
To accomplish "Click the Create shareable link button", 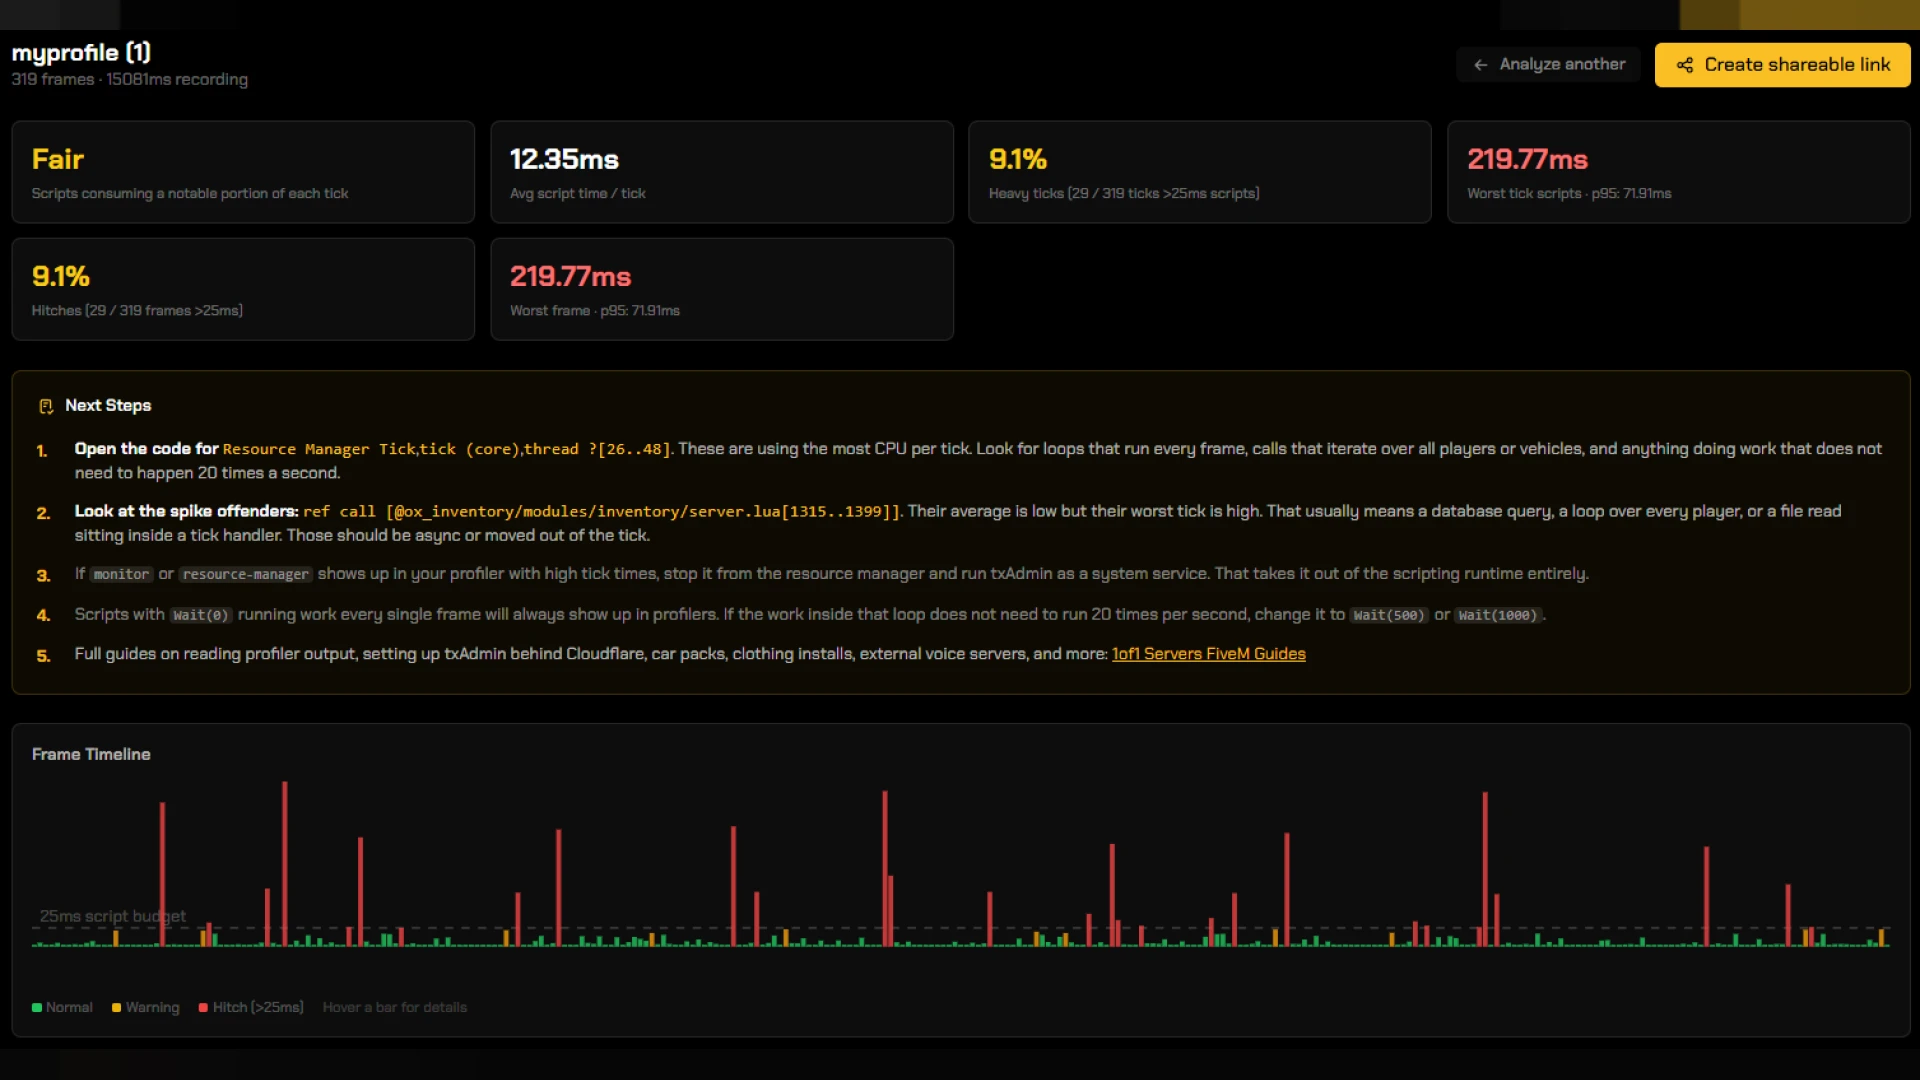I will 1782,65.
